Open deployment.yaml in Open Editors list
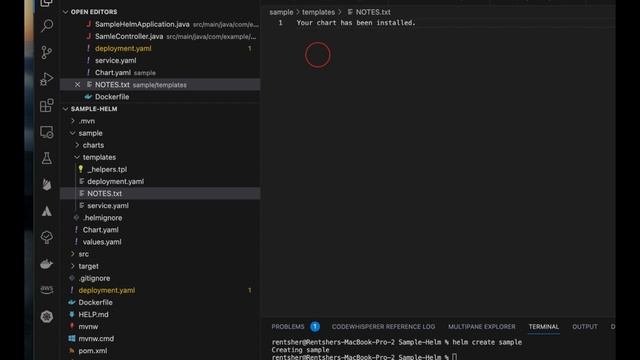The height and width of the screenshot is (360, 640). click(x=160, y=49)
